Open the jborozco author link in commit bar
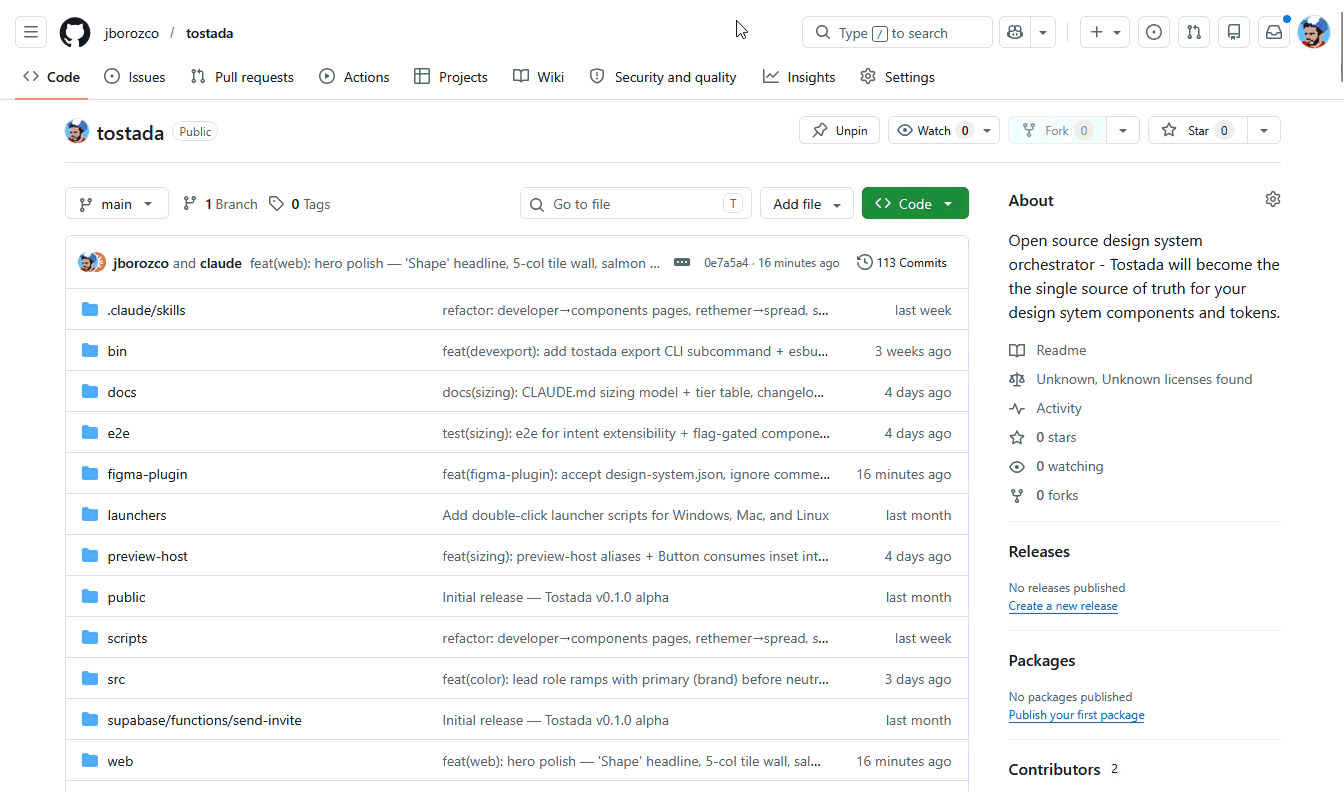Image resolution: width=1344 pixels, height=792 pixels. click(x=141, y=263)
